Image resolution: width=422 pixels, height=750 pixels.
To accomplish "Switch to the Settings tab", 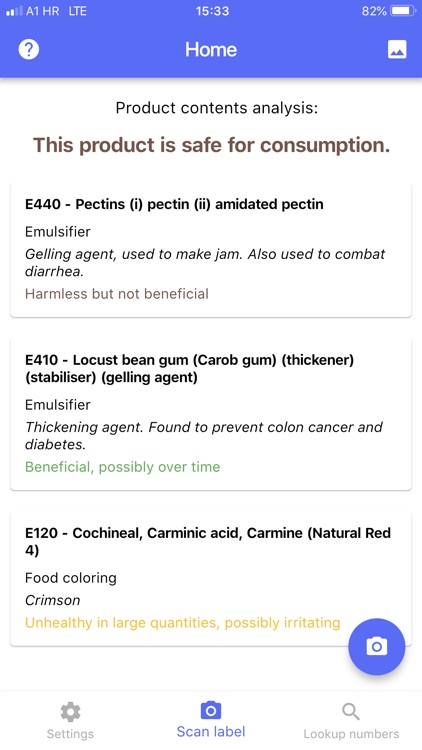I will pos(70,721).
